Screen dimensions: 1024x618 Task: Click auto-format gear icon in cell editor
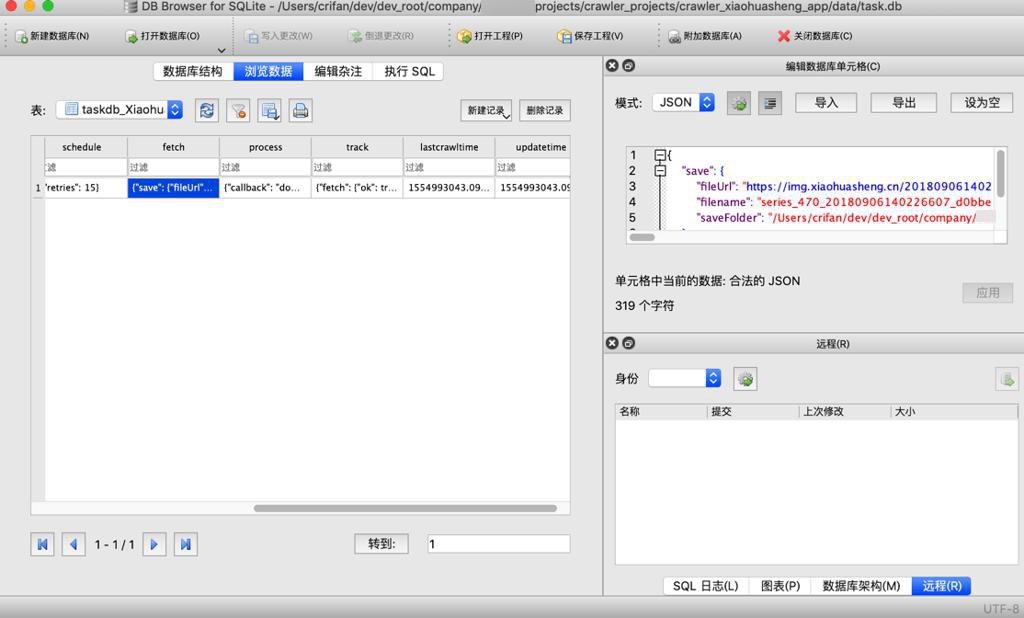739,103
